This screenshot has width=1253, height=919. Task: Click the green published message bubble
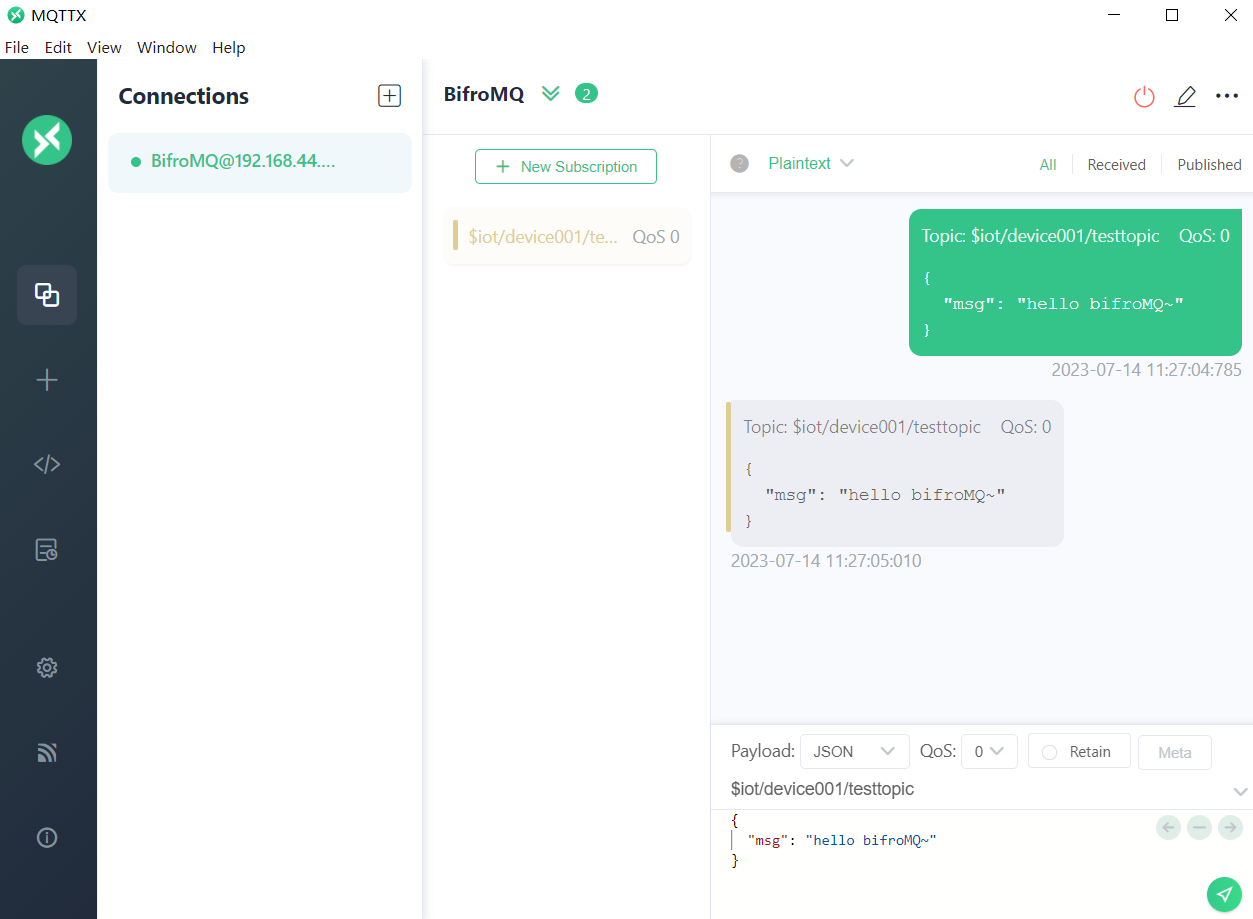(1075, 283)
